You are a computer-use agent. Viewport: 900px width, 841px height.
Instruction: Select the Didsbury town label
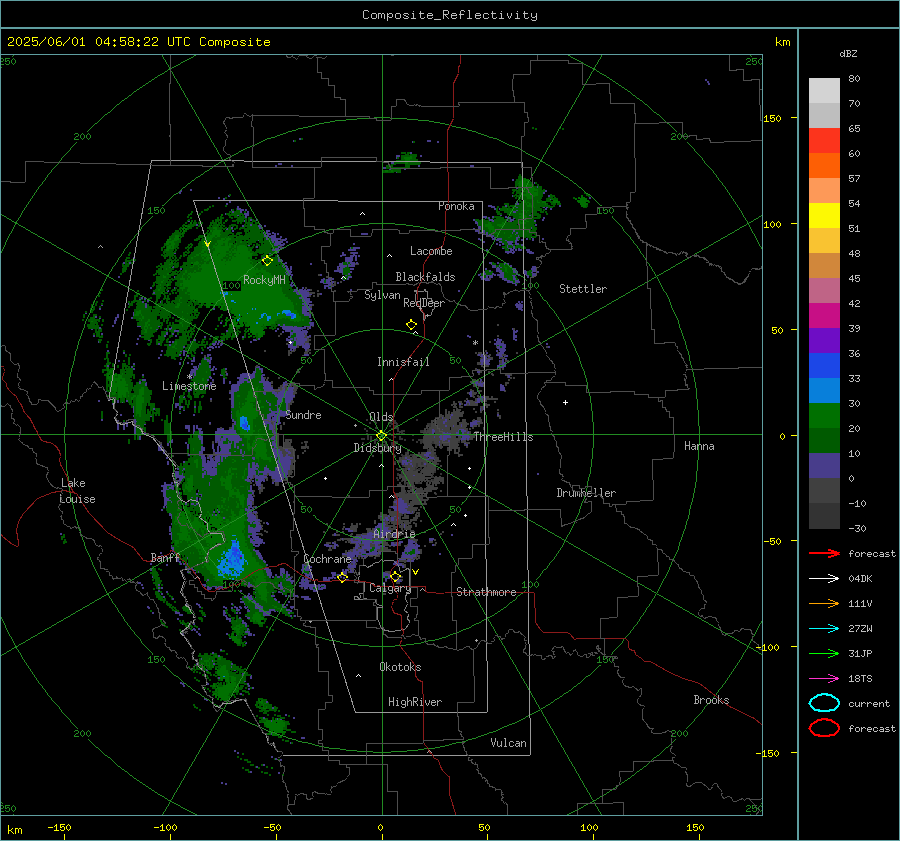[x=377, y=448]
